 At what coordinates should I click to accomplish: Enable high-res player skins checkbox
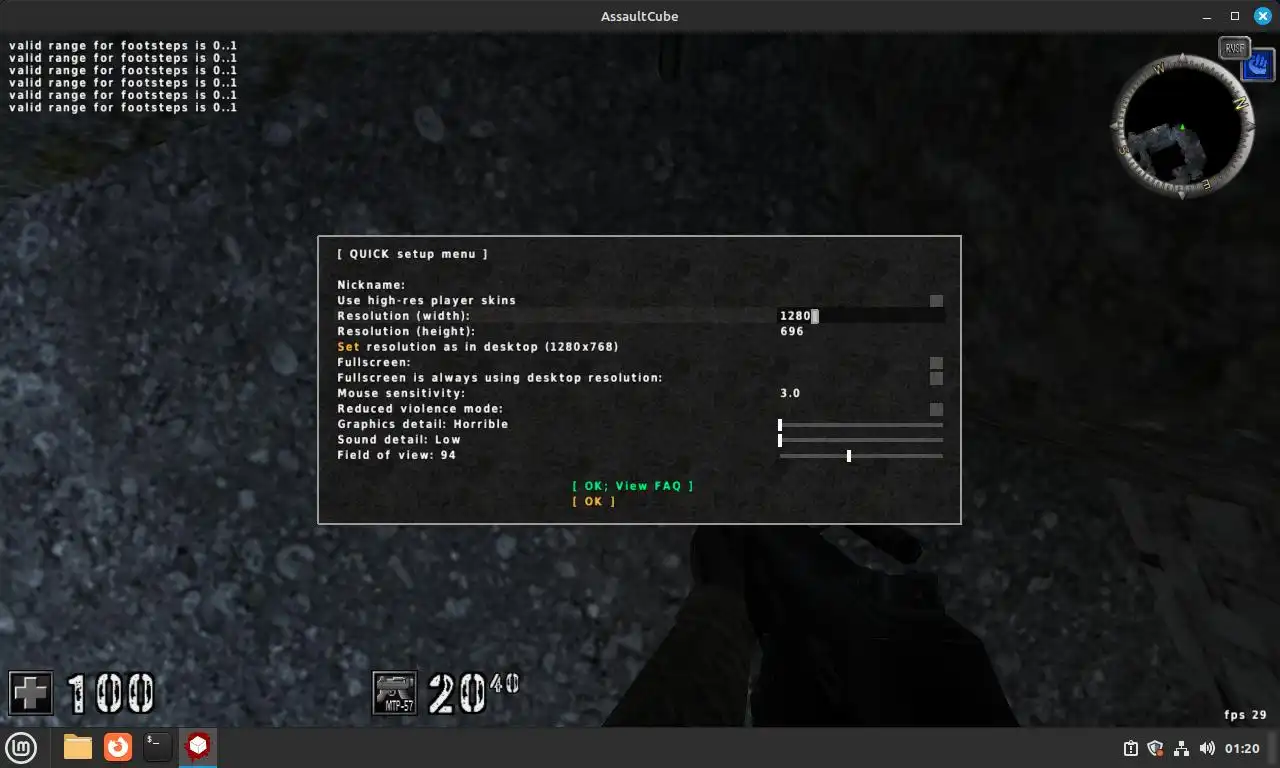(936, 301)
